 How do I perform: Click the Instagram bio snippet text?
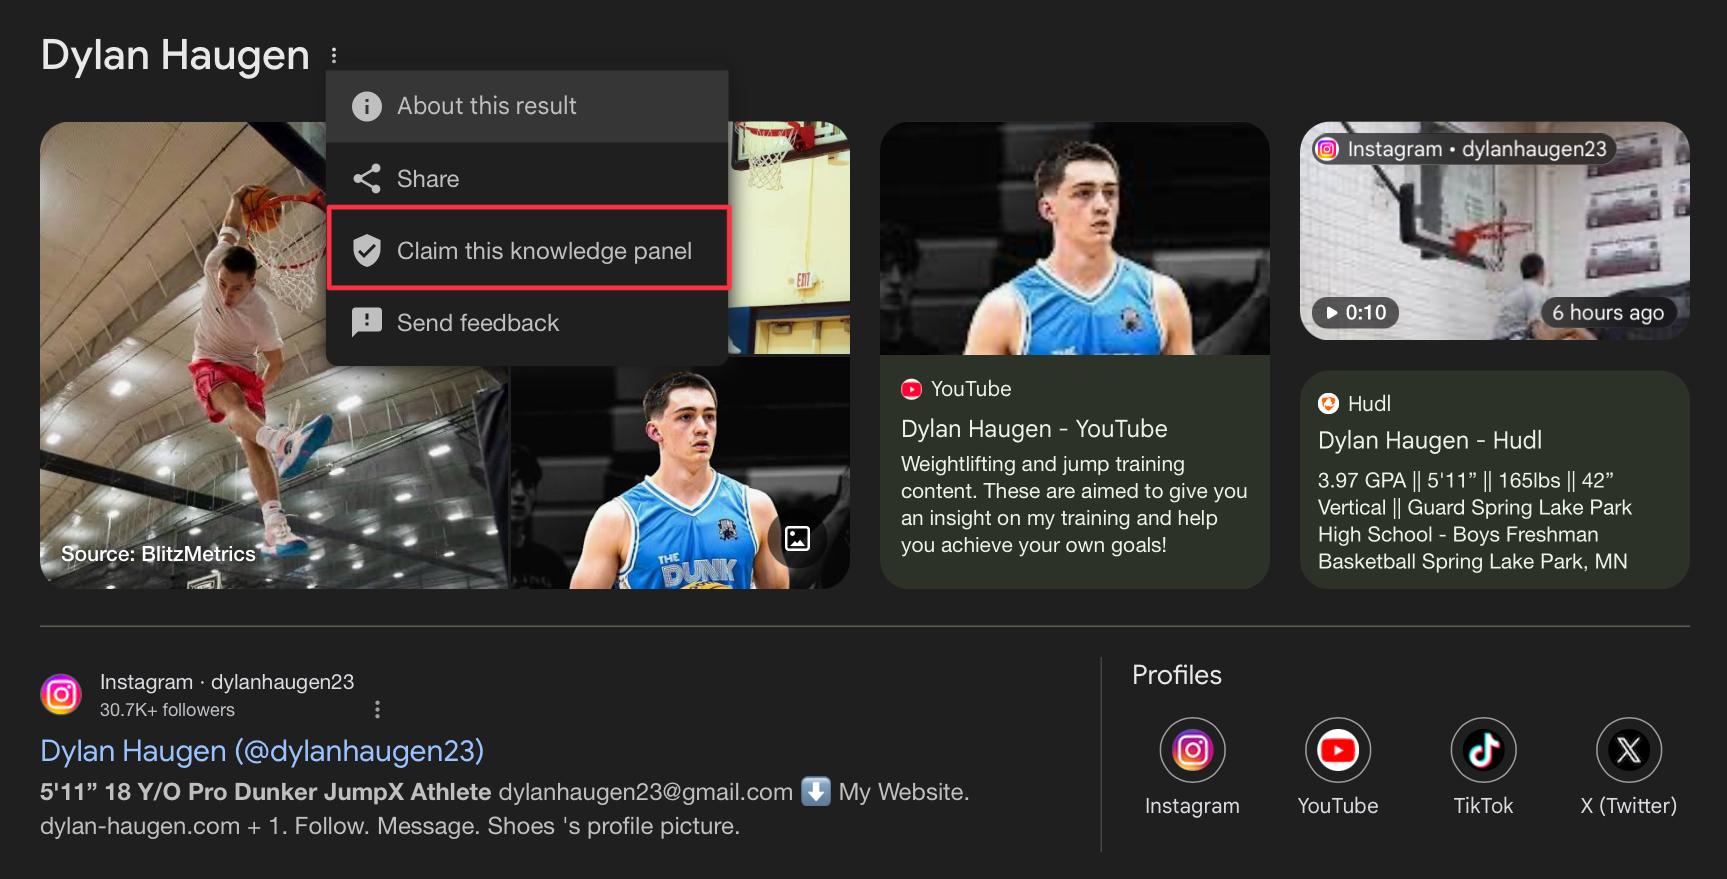pos(504,809)
